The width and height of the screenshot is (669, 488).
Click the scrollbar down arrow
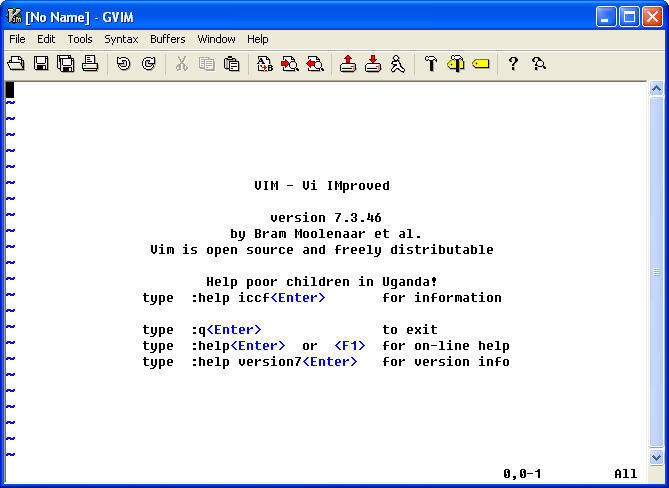pyautogui.click(x=656, y=457)
